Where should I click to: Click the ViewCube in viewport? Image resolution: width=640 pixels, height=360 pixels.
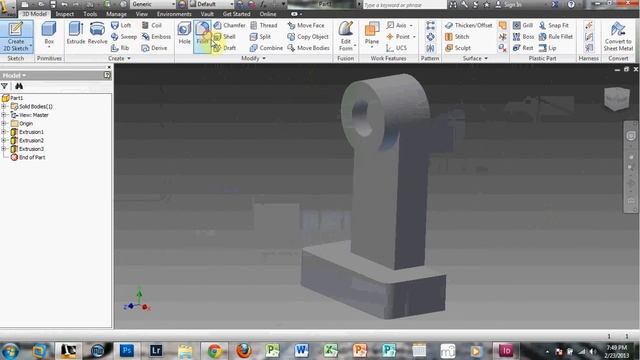(x=616, y=98)
